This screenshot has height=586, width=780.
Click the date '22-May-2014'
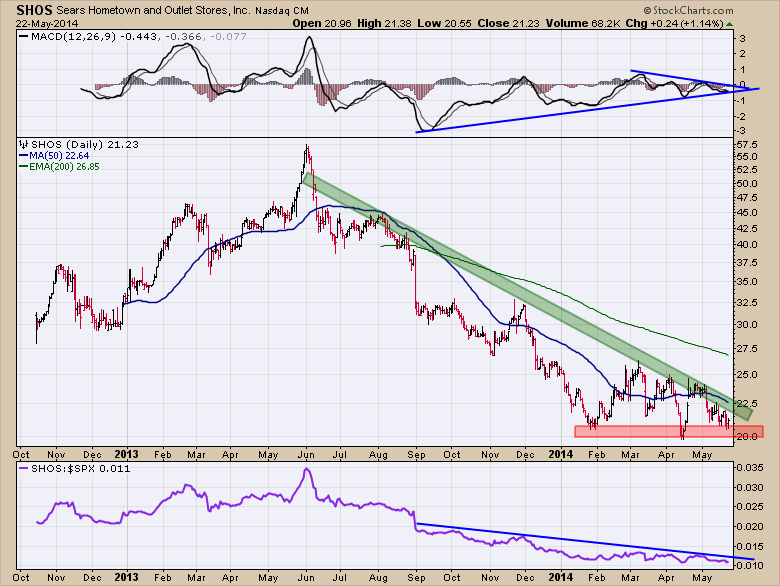[47, 23]
